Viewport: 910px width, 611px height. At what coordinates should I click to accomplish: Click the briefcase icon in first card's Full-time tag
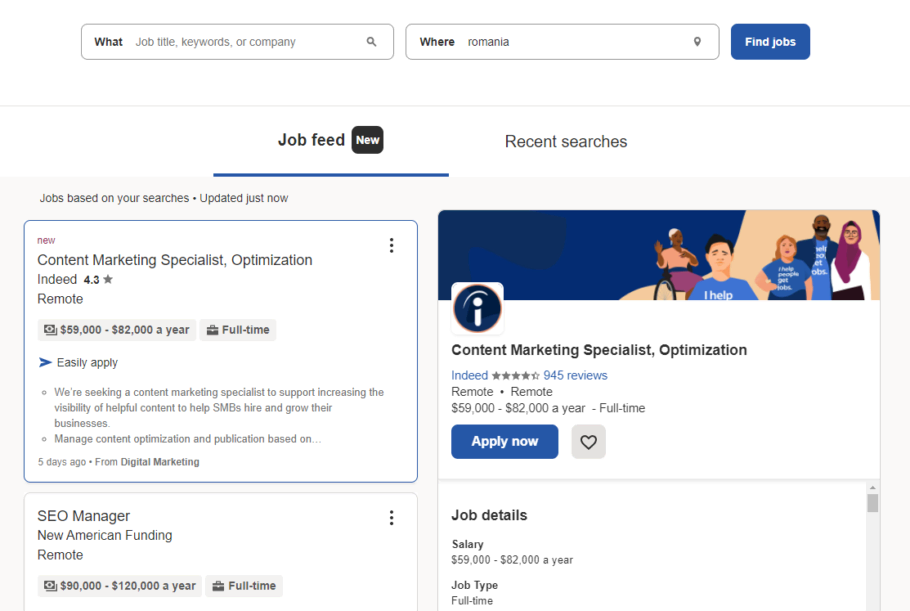click(x=212, y=330)
